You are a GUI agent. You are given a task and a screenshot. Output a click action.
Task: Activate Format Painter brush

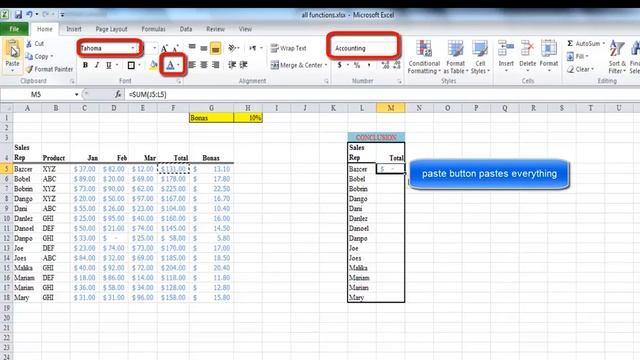[49, 69]
